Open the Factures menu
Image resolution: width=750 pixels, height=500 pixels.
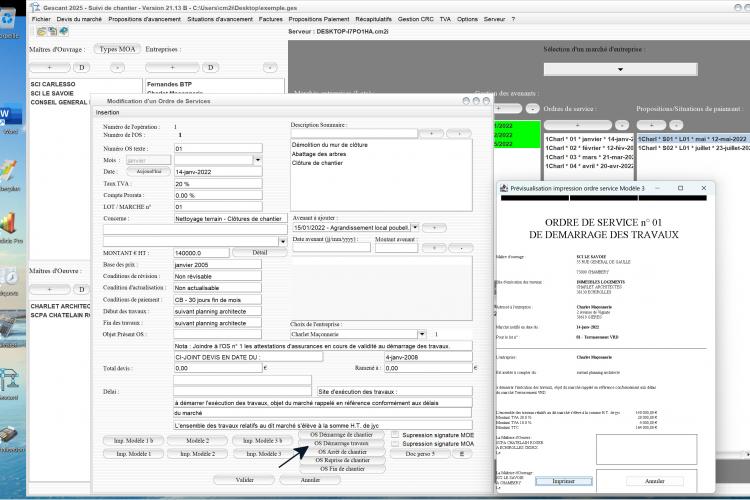click(x=271, y=19)
